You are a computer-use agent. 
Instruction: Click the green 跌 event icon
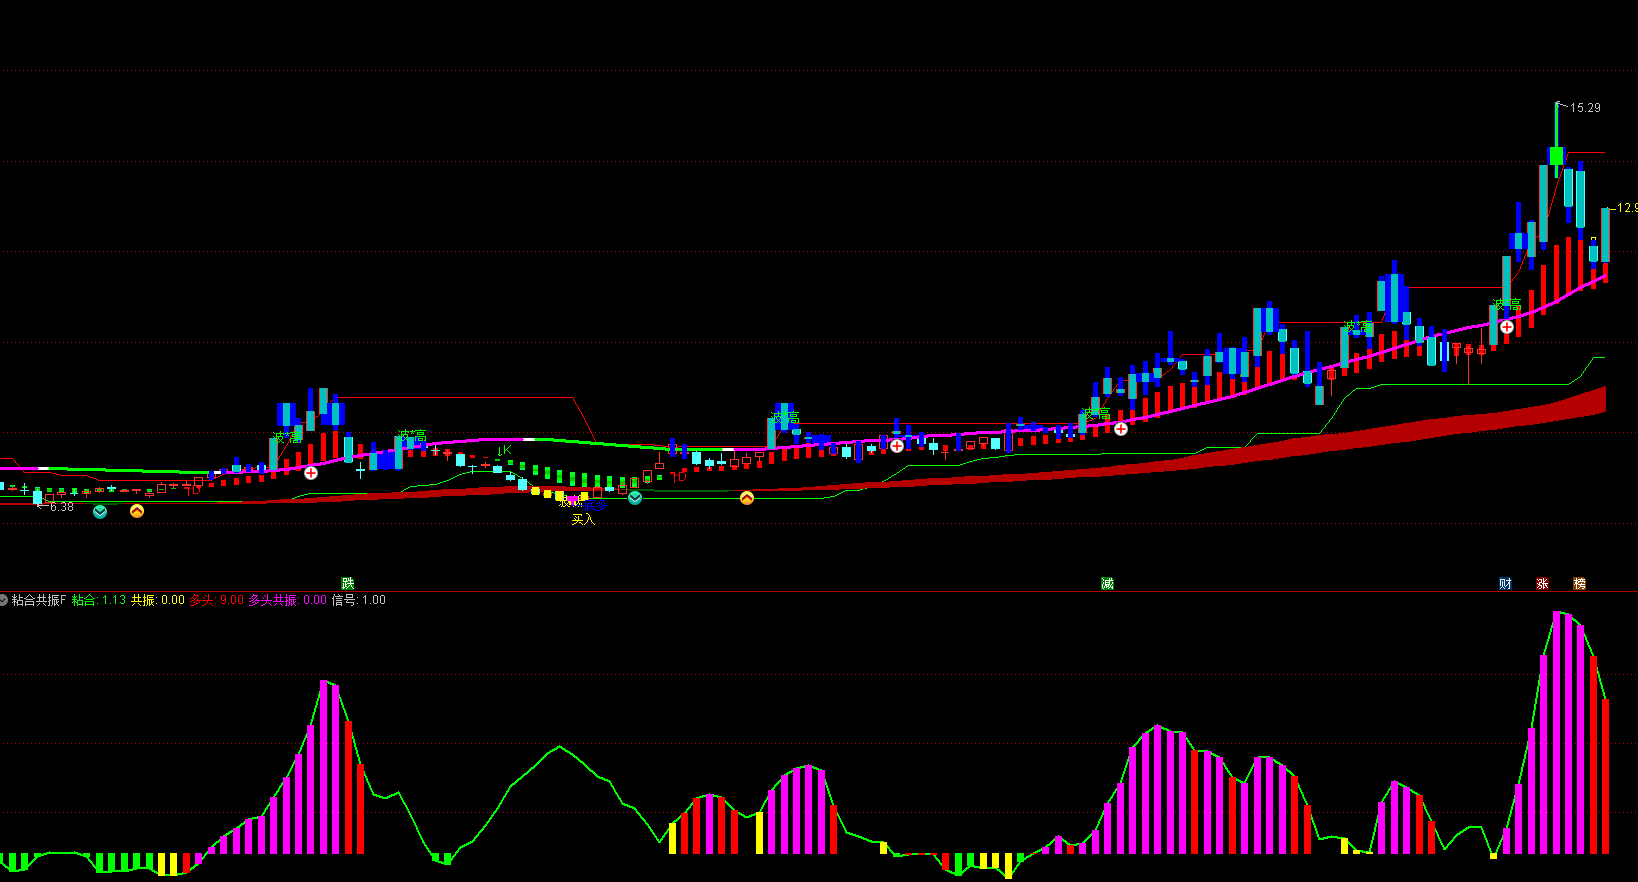[x=348, y=583]
